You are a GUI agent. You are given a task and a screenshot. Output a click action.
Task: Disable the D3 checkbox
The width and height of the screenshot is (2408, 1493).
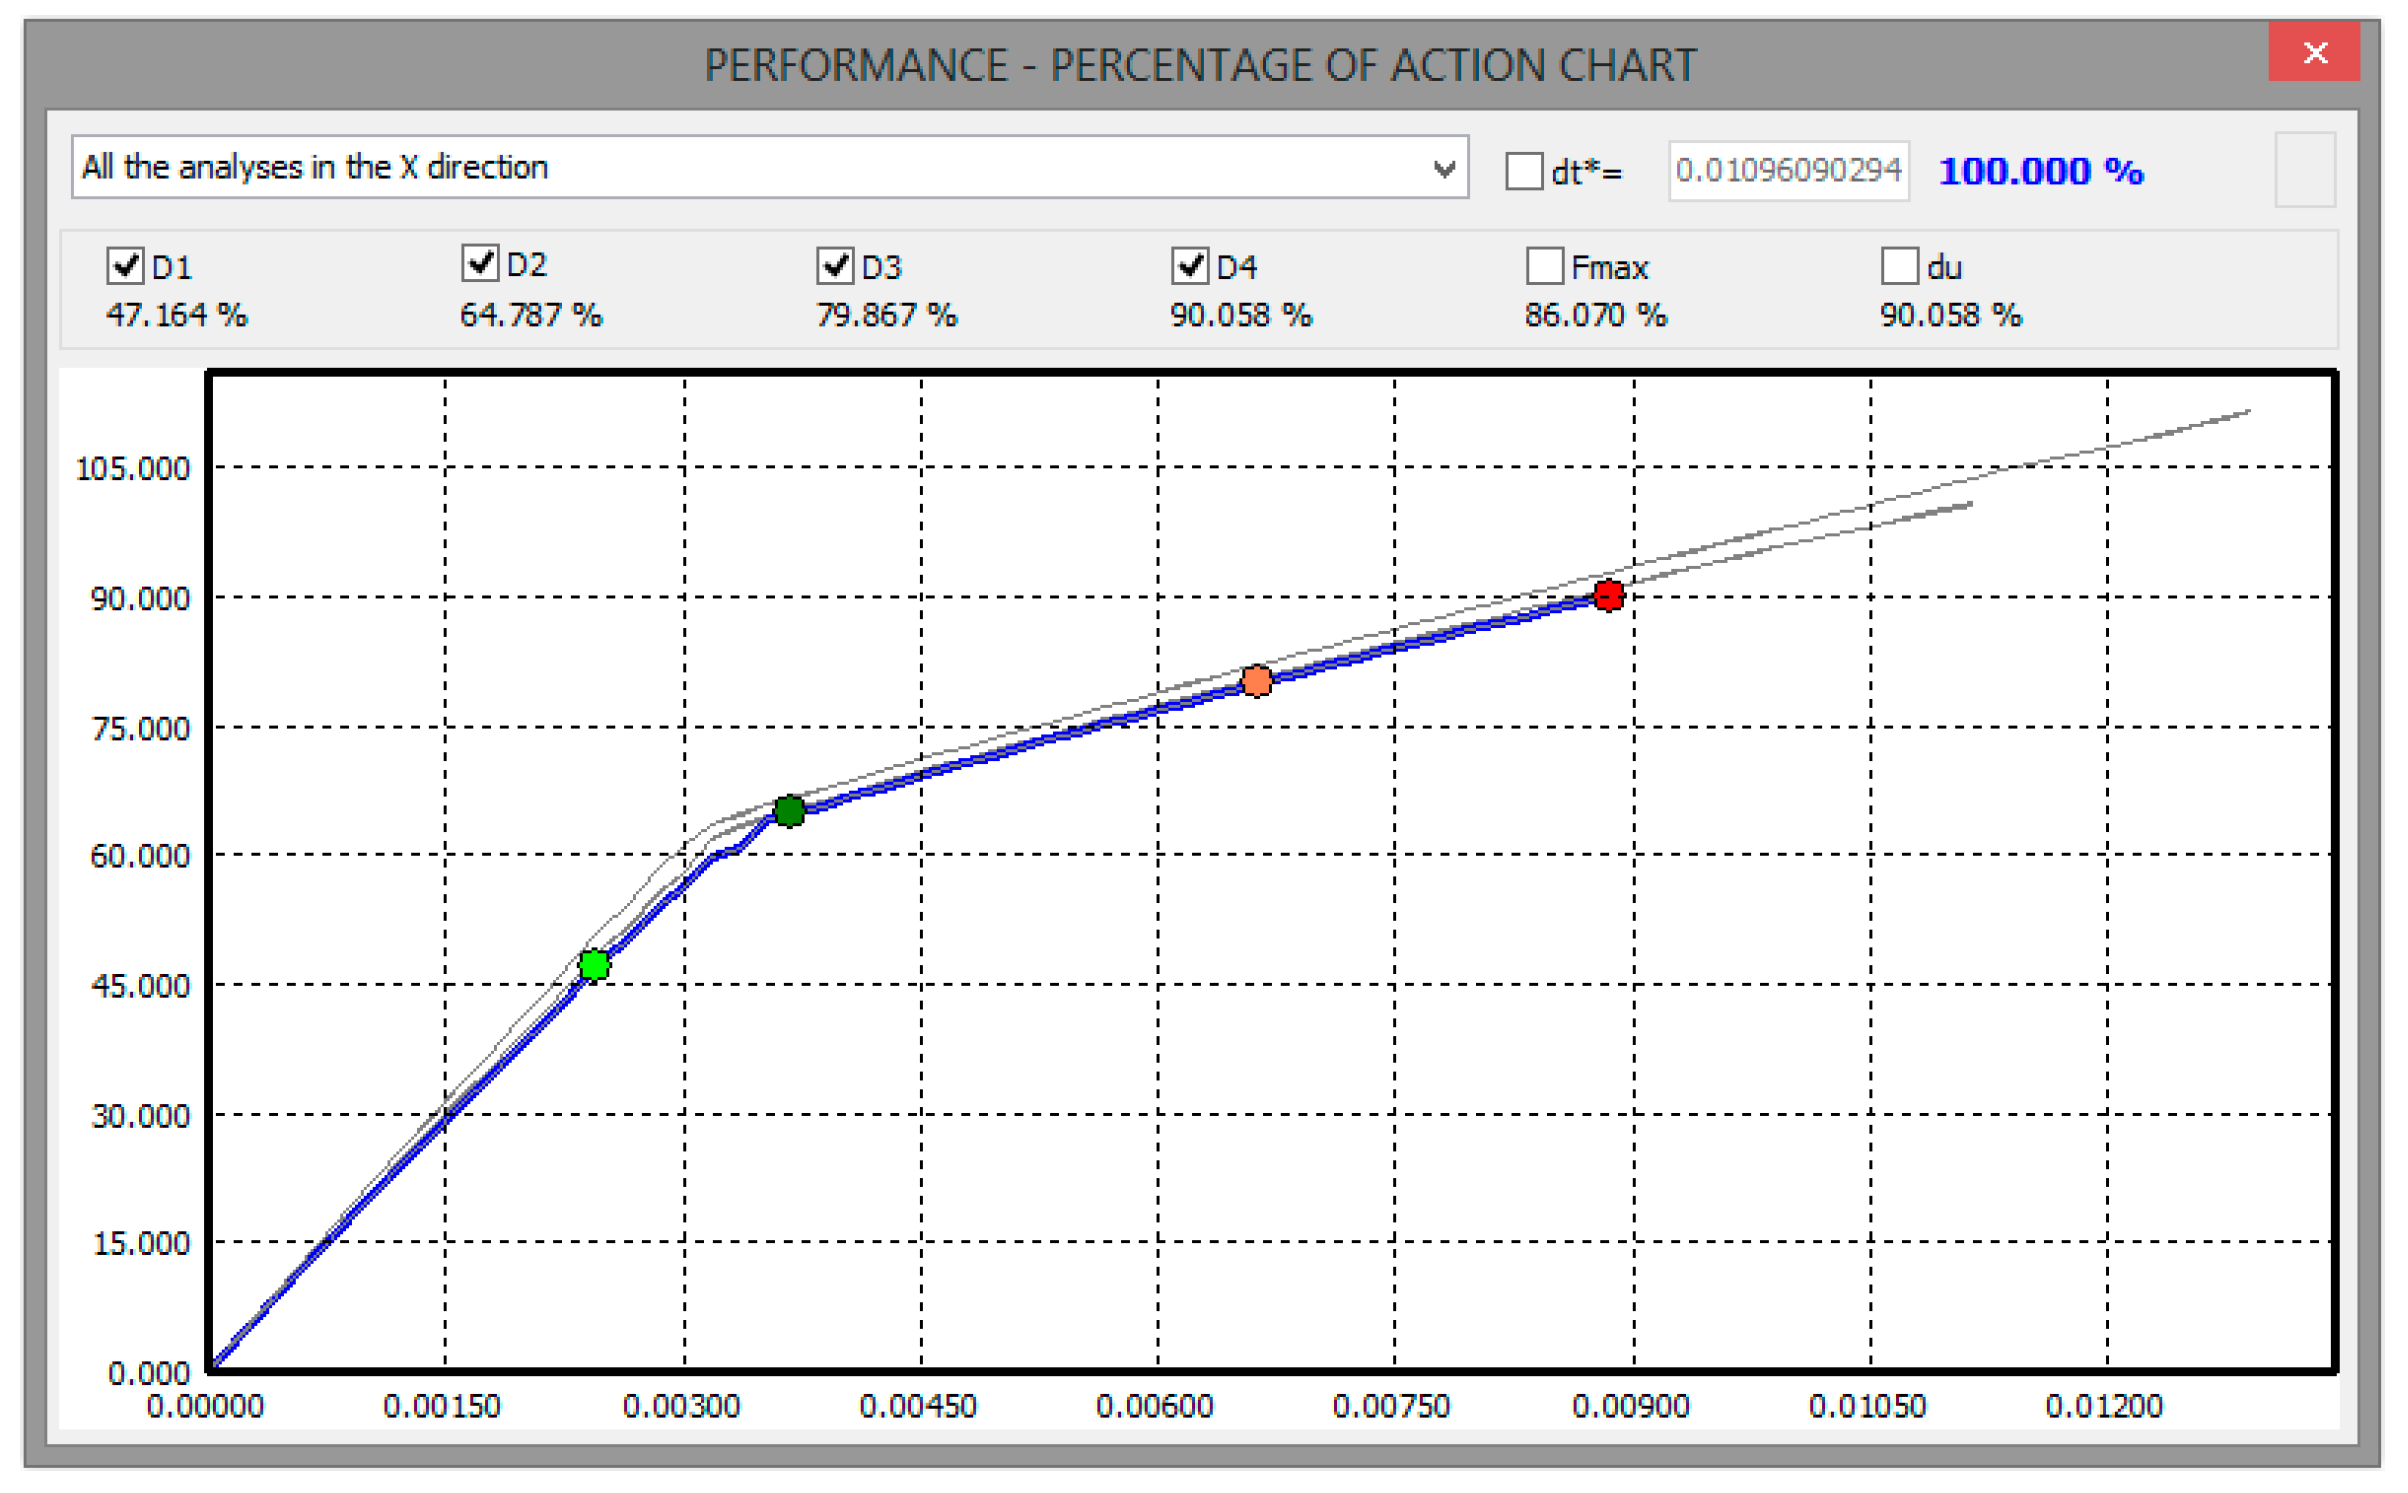834,266
